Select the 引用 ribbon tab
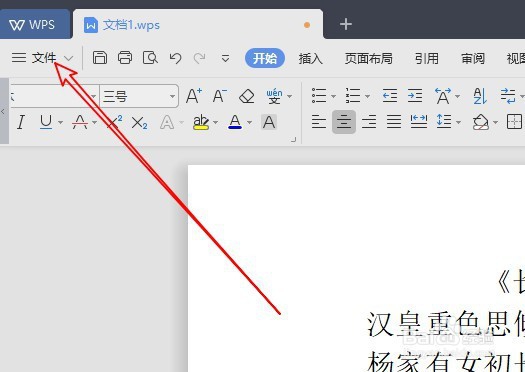The height and width of the screenshot is (372, 525). tap(427, 59)
